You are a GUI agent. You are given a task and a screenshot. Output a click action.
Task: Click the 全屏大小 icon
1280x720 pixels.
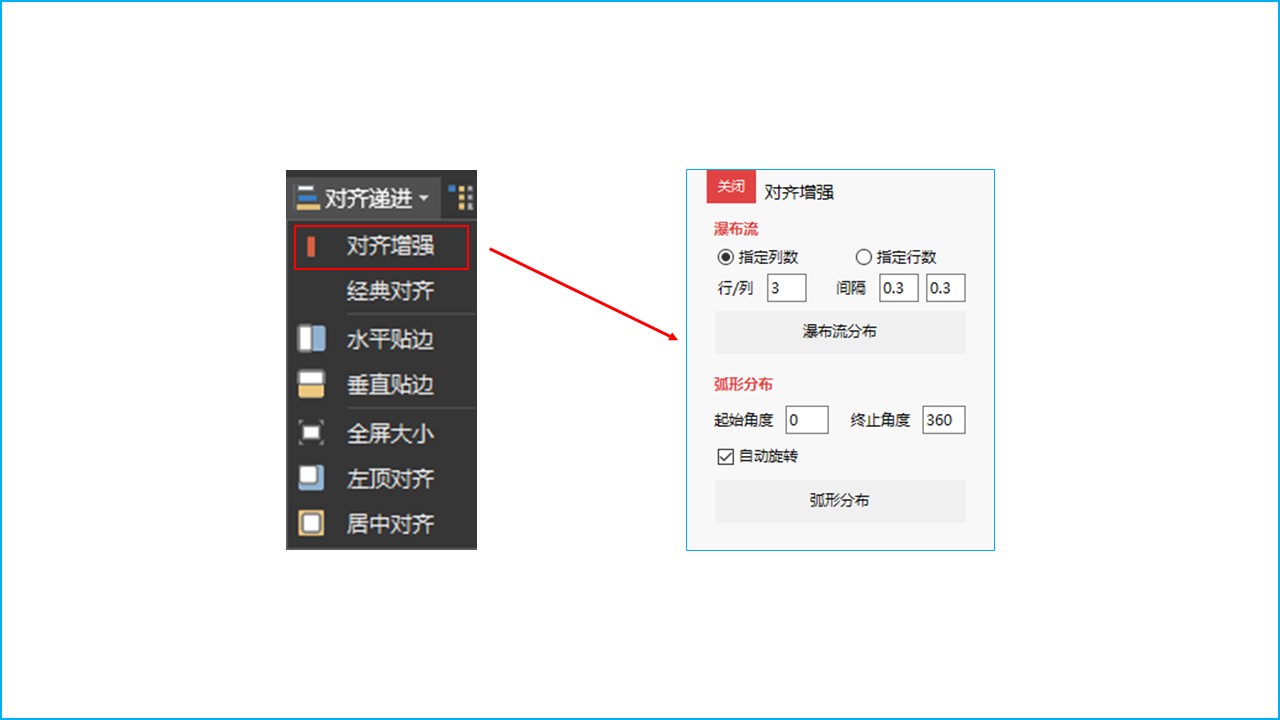coord(312,433)
